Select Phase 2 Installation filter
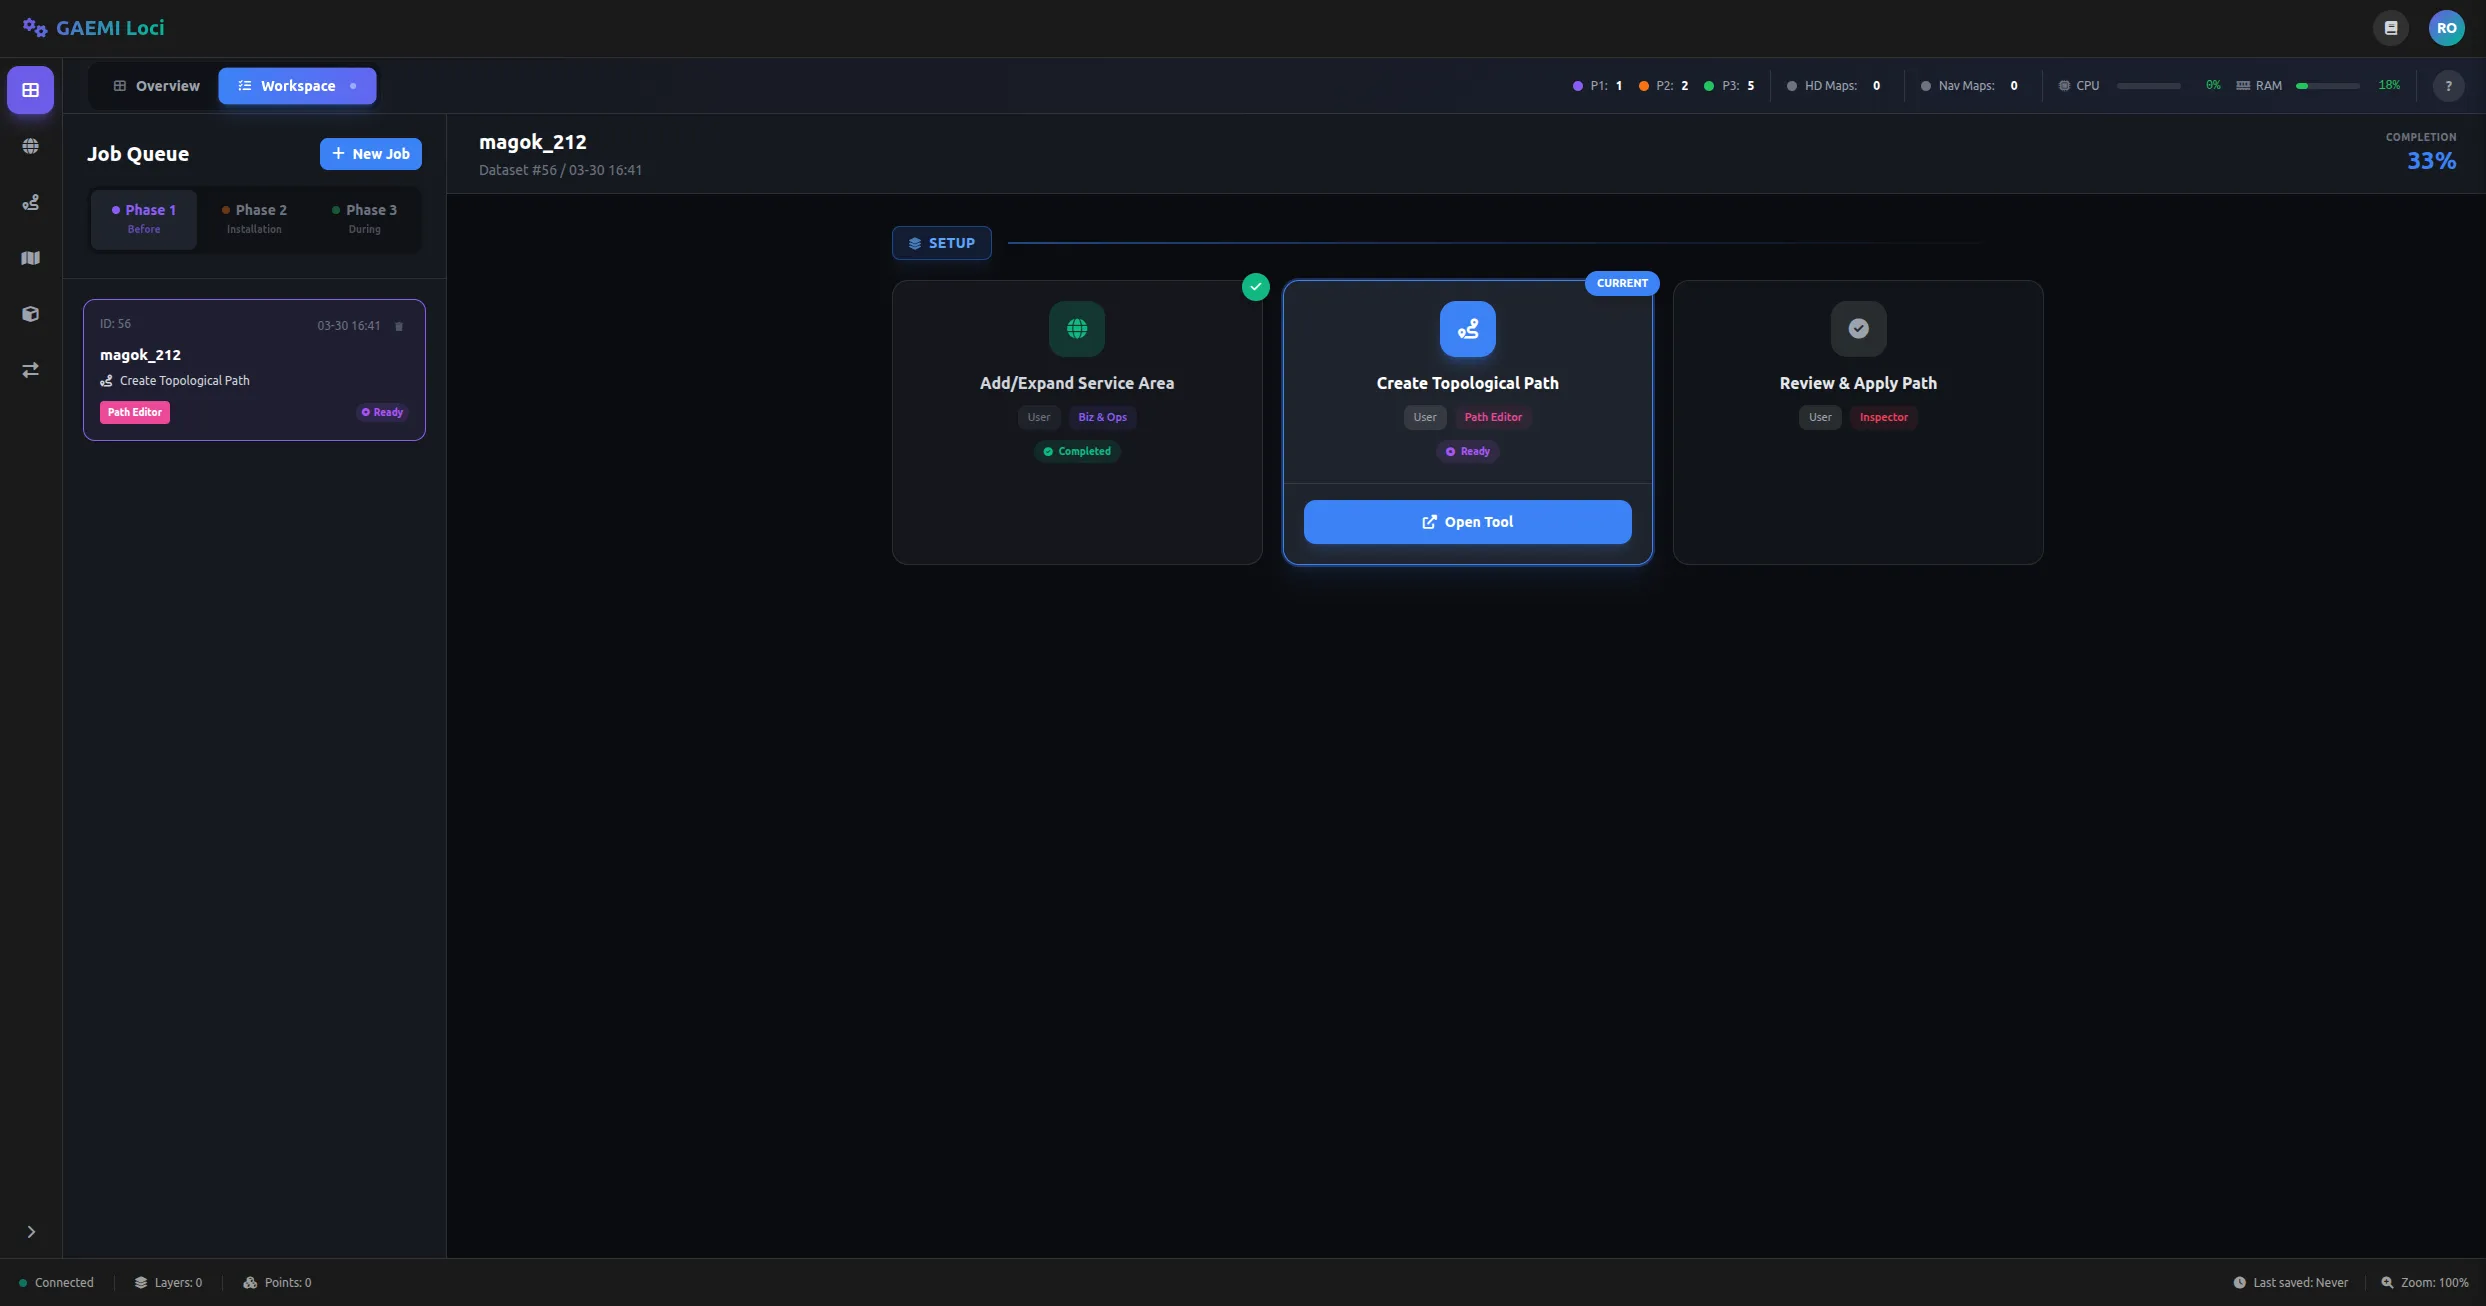 point(254,218)
